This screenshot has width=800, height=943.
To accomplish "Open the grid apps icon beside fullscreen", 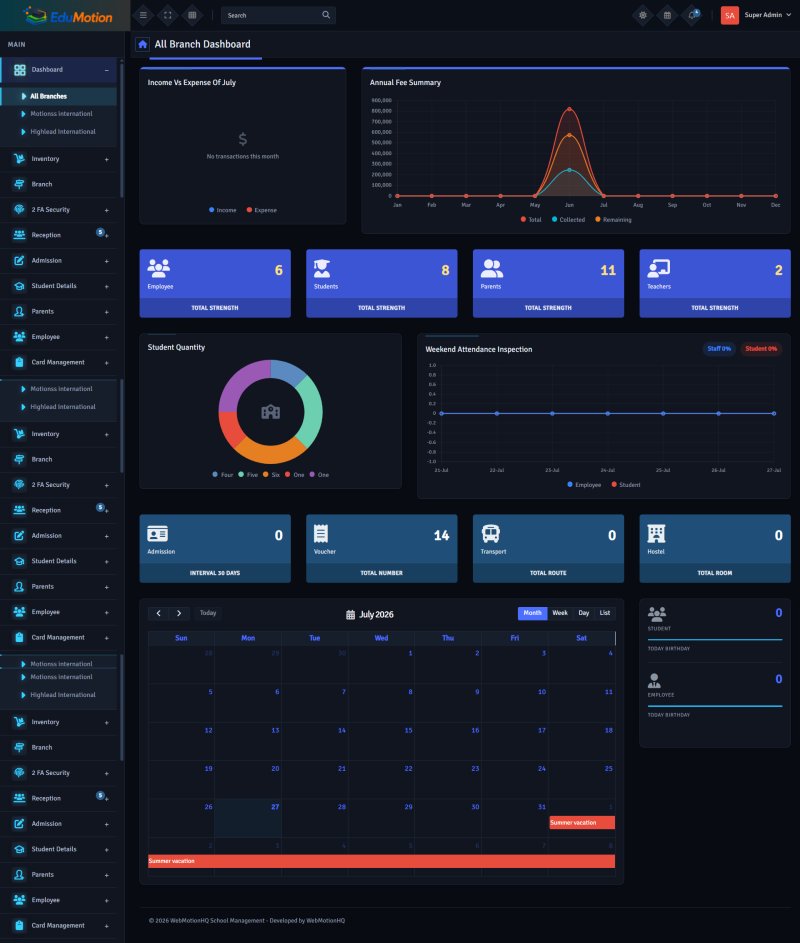I will [192, 15].
